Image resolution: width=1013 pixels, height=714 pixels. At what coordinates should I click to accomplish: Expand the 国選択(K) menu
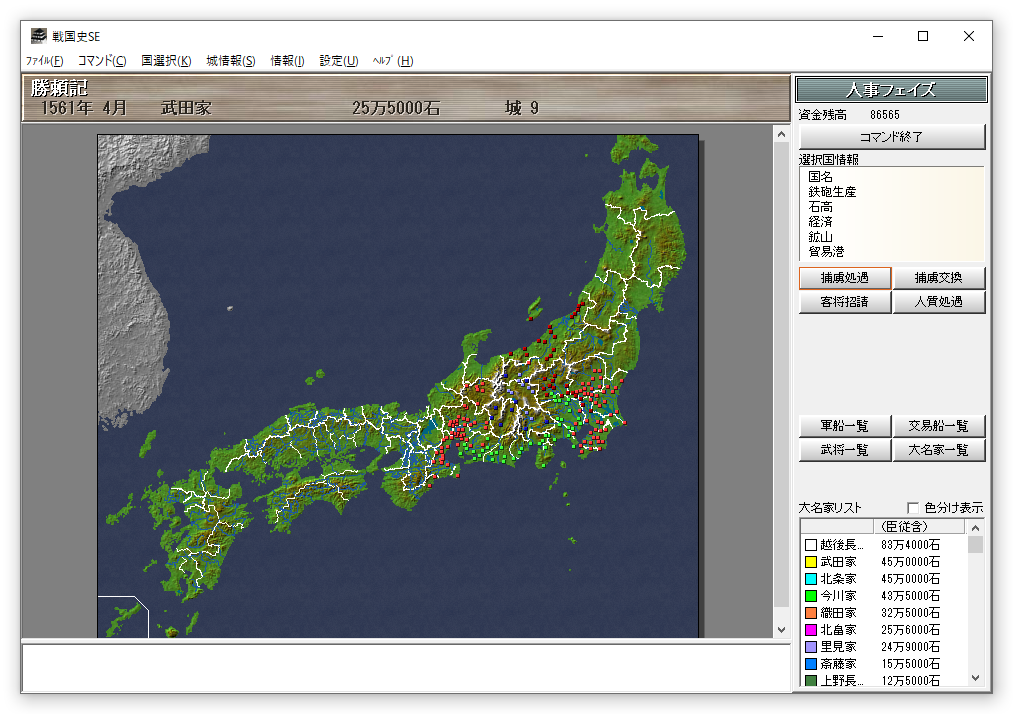[166, 61]
